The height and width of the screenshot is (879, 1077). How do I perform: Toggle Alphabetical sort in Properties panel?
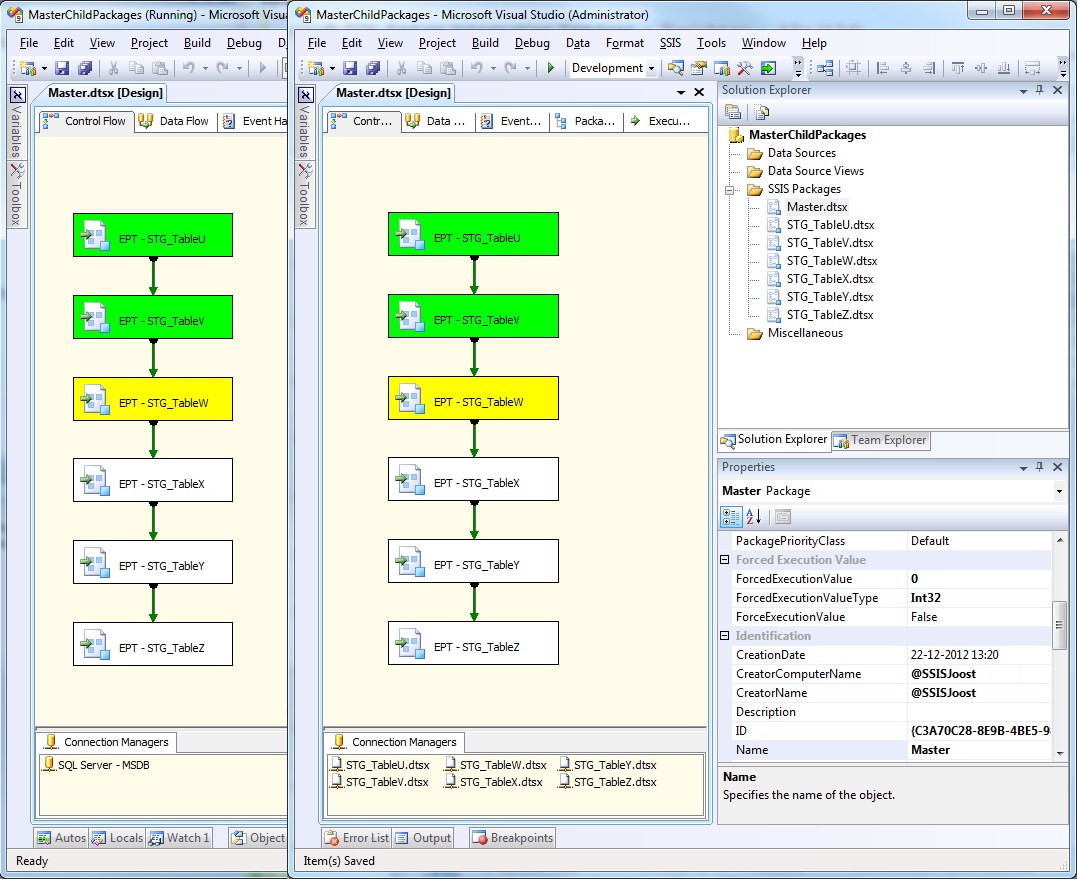pos(753,517)
